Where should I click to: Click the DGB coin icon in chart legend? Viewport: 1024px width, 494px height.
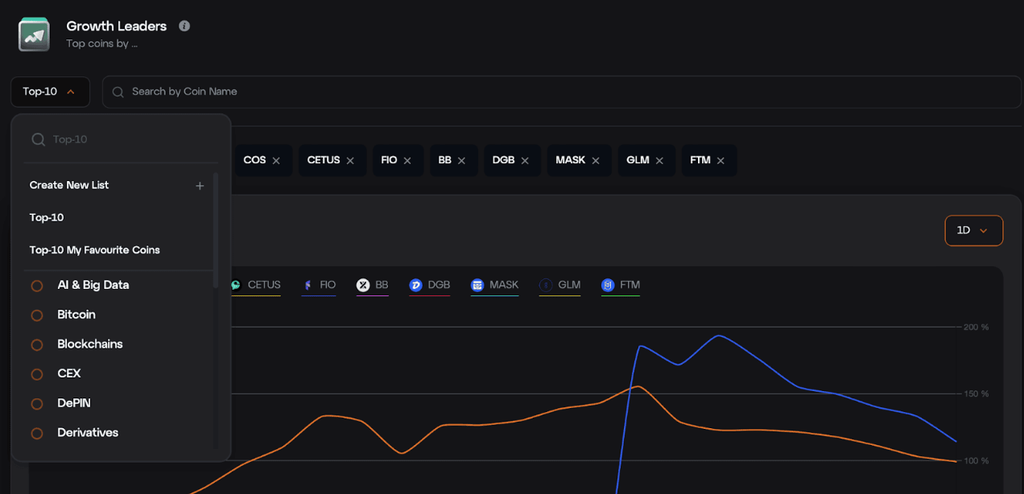[416, 285]
